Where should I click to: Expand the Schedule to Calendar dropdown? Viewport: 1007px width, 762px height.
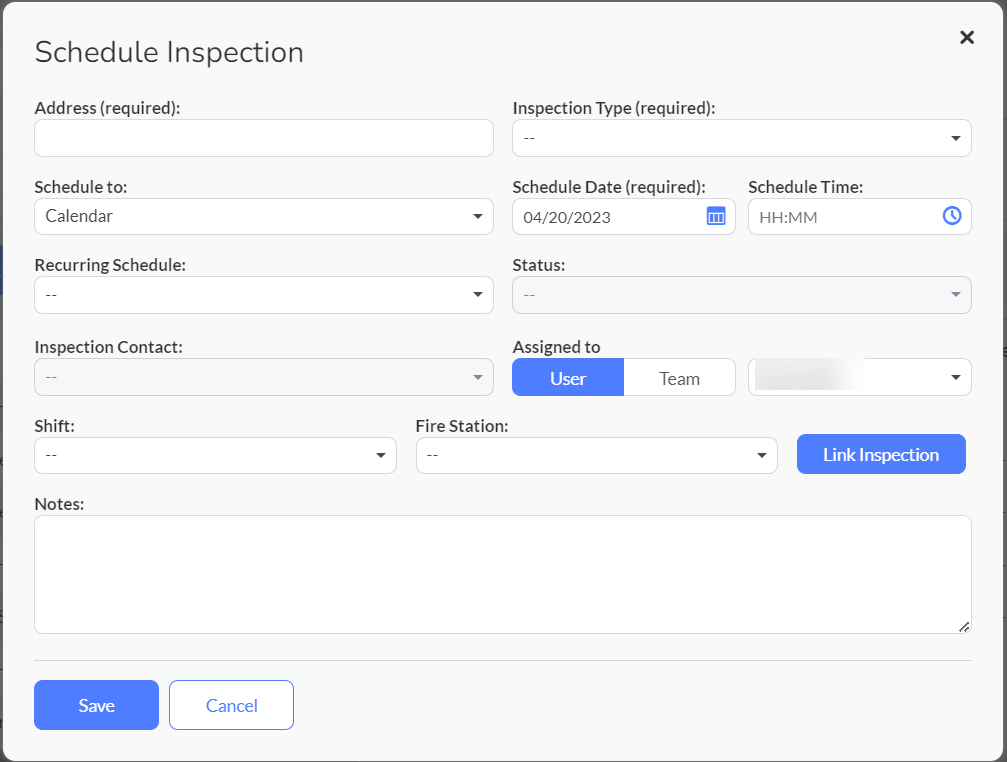(x=263, y=216)
